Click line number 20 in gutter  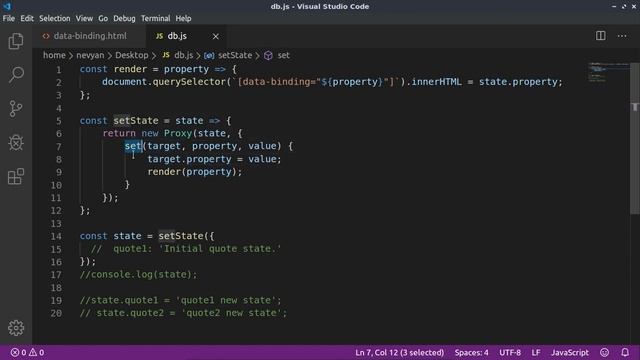pos(56,313)
